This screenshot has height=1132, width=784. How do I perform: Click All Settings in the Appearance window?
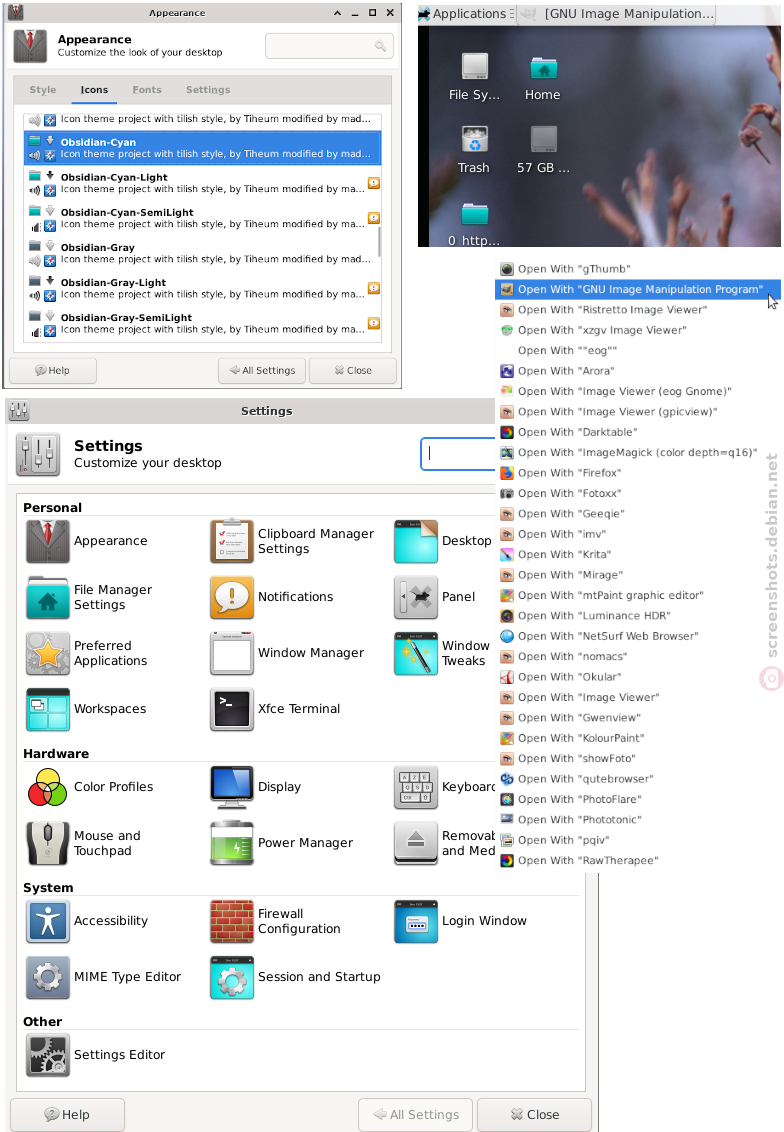[262, 370]
